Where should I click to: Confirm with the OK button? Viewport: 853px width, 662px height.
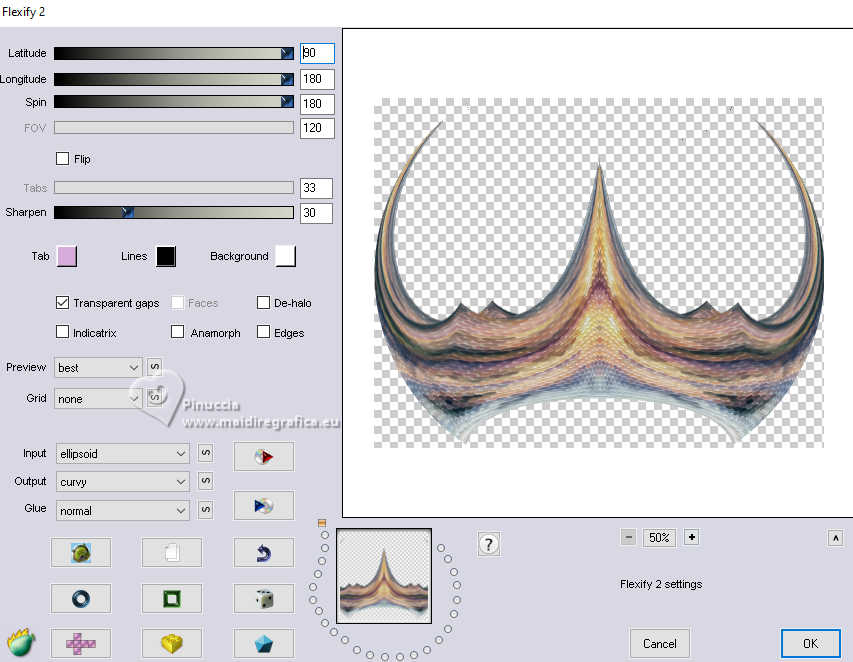coord(811,644)
